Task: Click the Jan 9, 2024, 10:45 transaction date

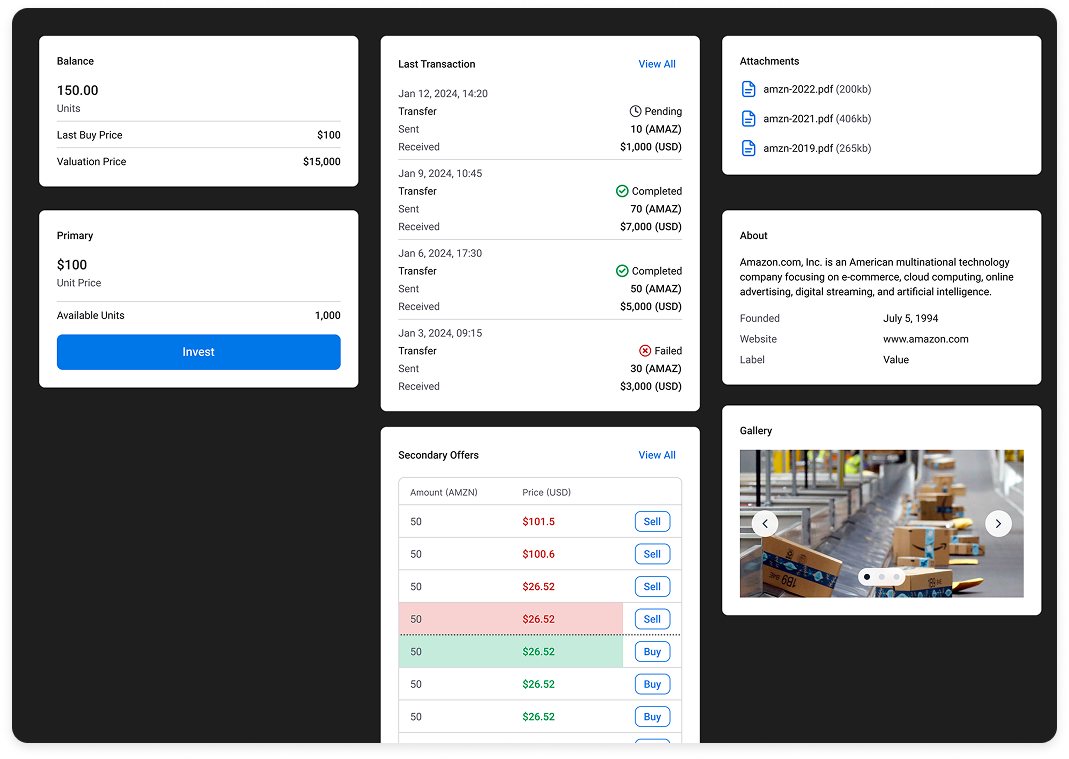Action: click(440, 173)
